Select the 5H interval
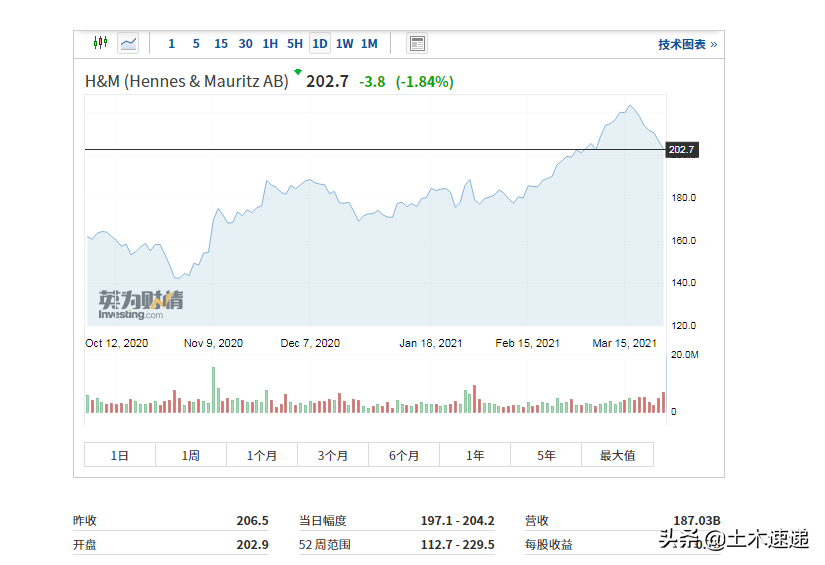 pos(295,44)
